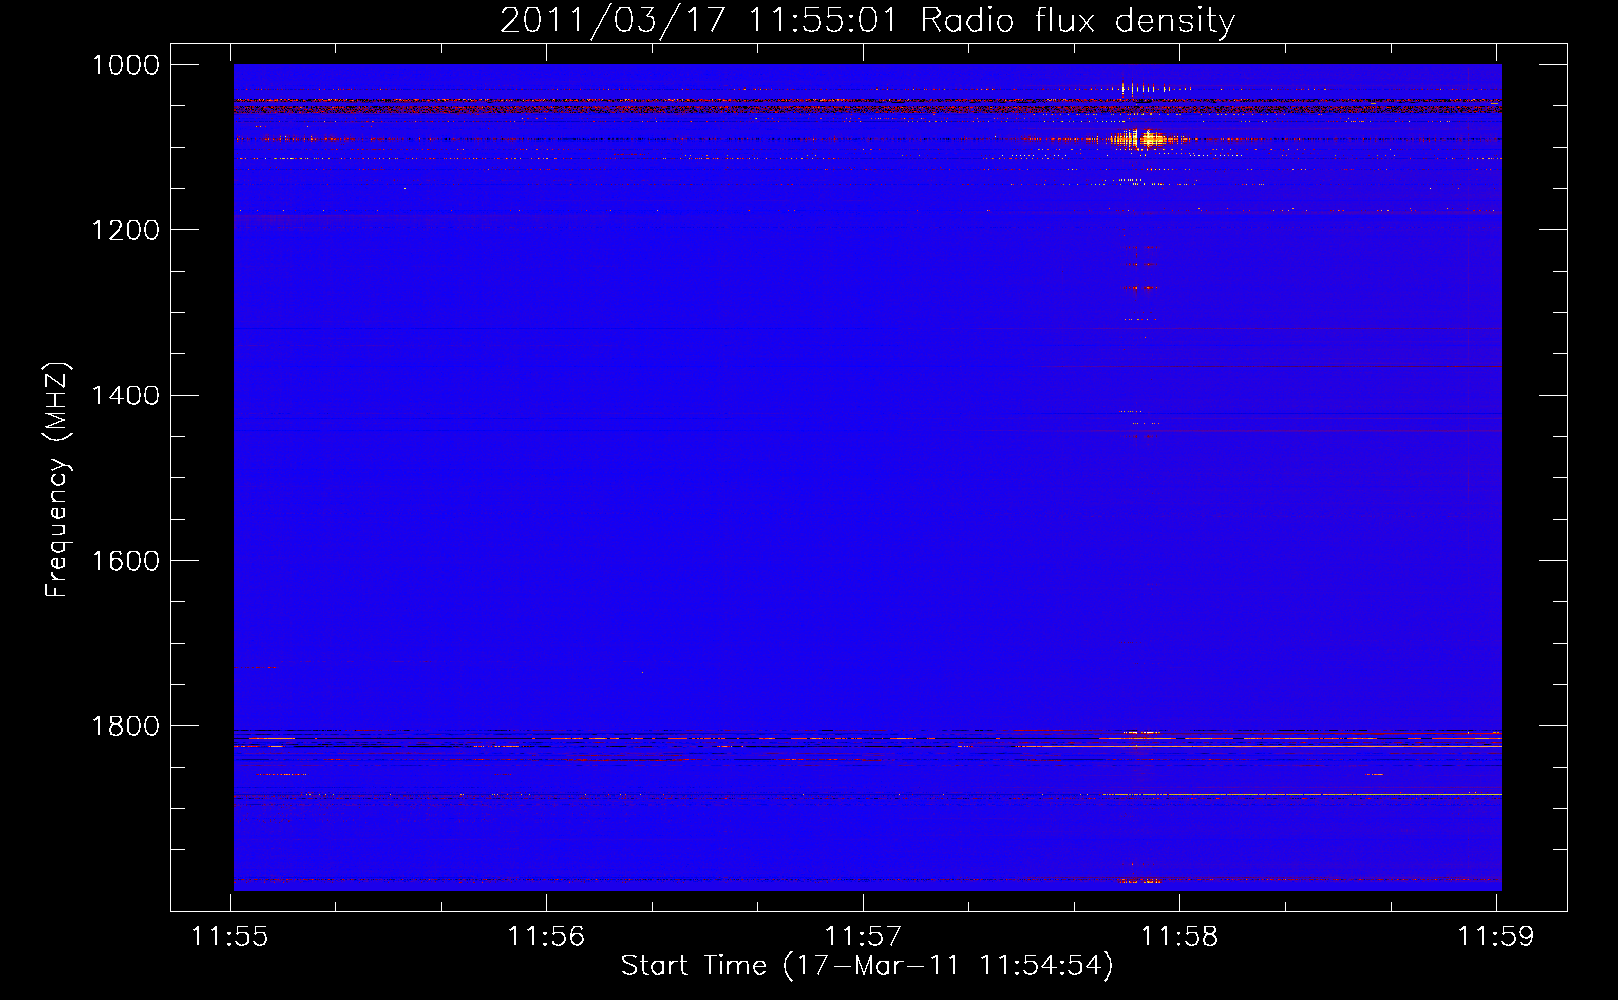Click the 11:55 time tick label
This screenshot has width=1618, height=1000.
coord(230,937)
